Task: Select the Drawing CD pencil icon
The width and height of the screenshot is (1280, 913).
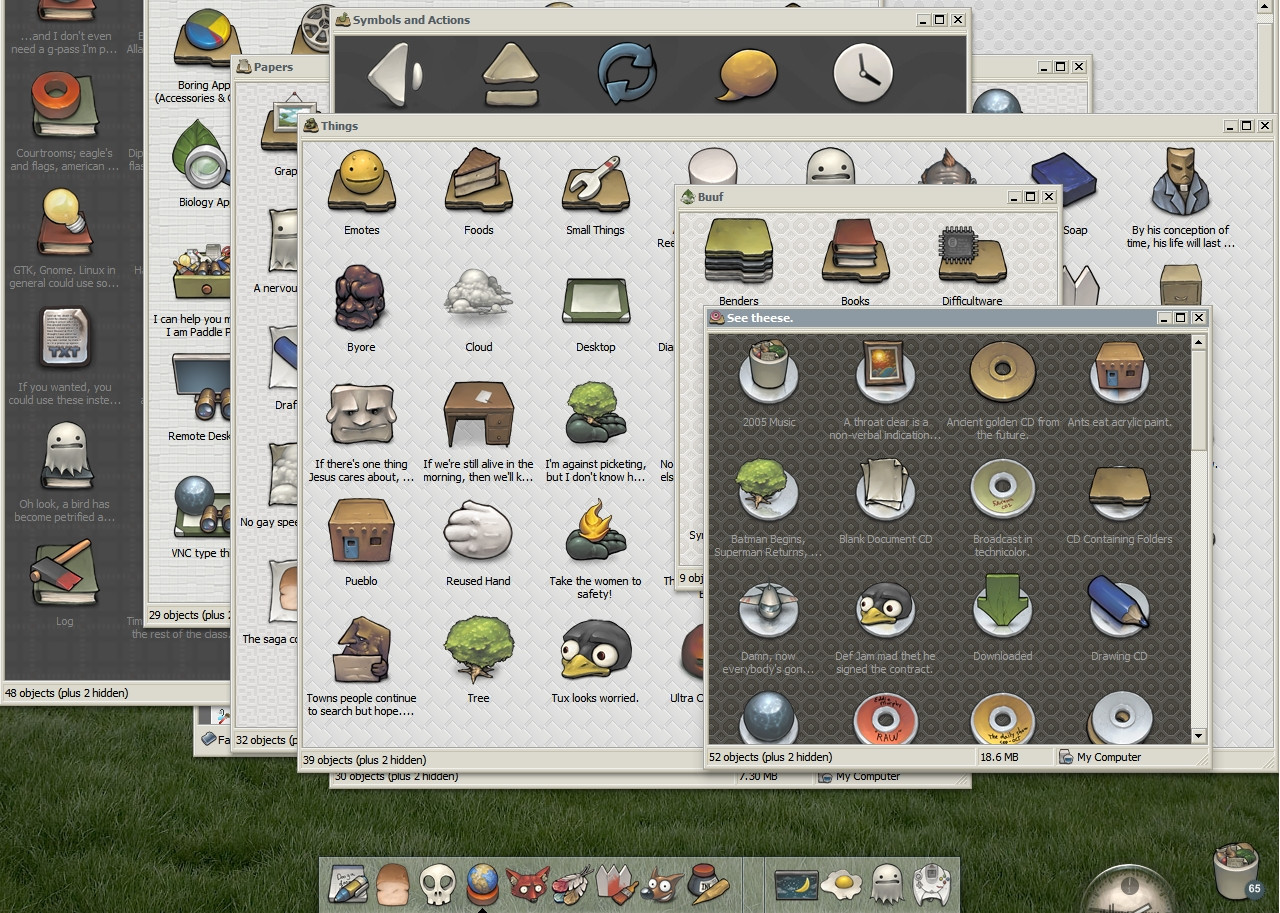Action: [x=1119, y=606]
